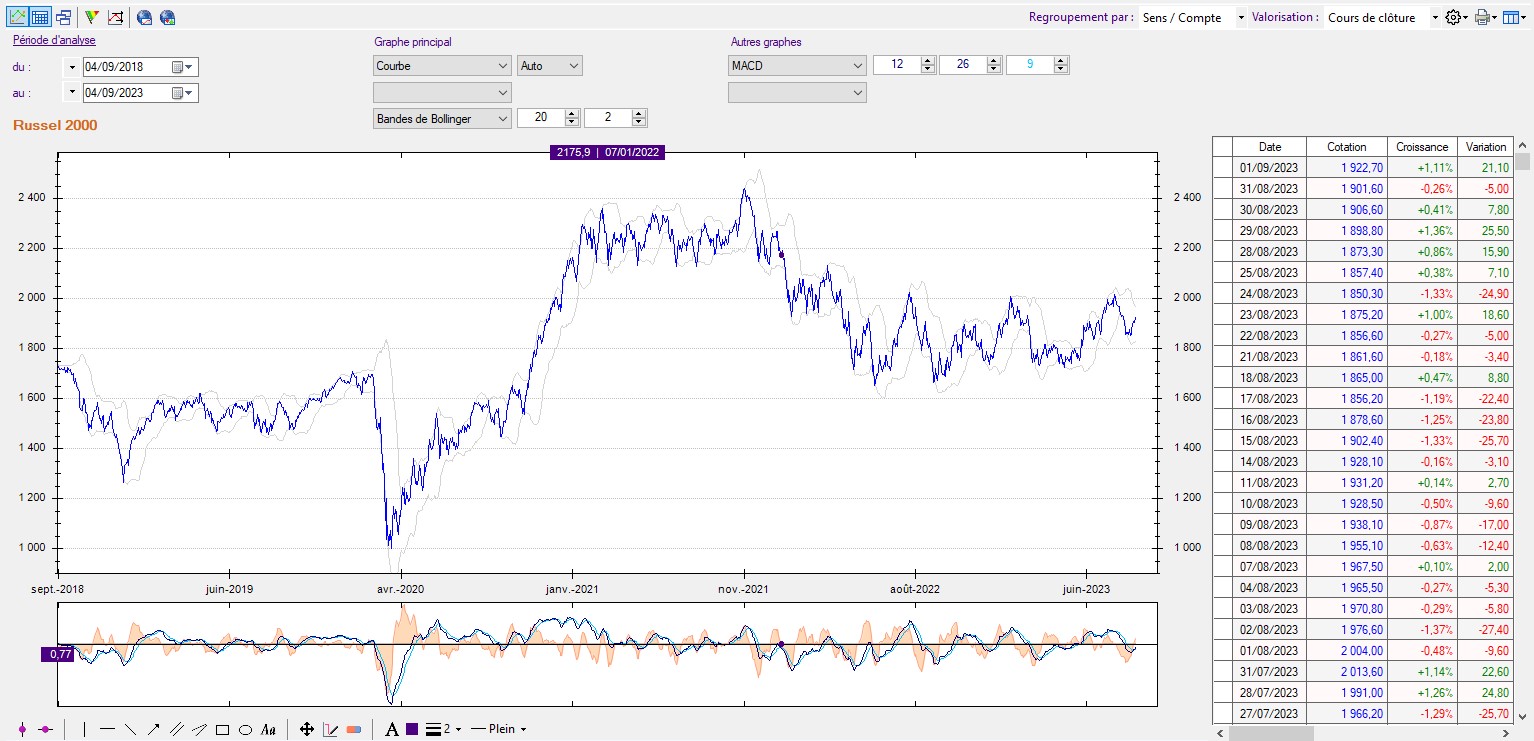The height and width of the screenshot is (741, 1534).
Task: Click the globe with chart icon
Action: point(144,17)
